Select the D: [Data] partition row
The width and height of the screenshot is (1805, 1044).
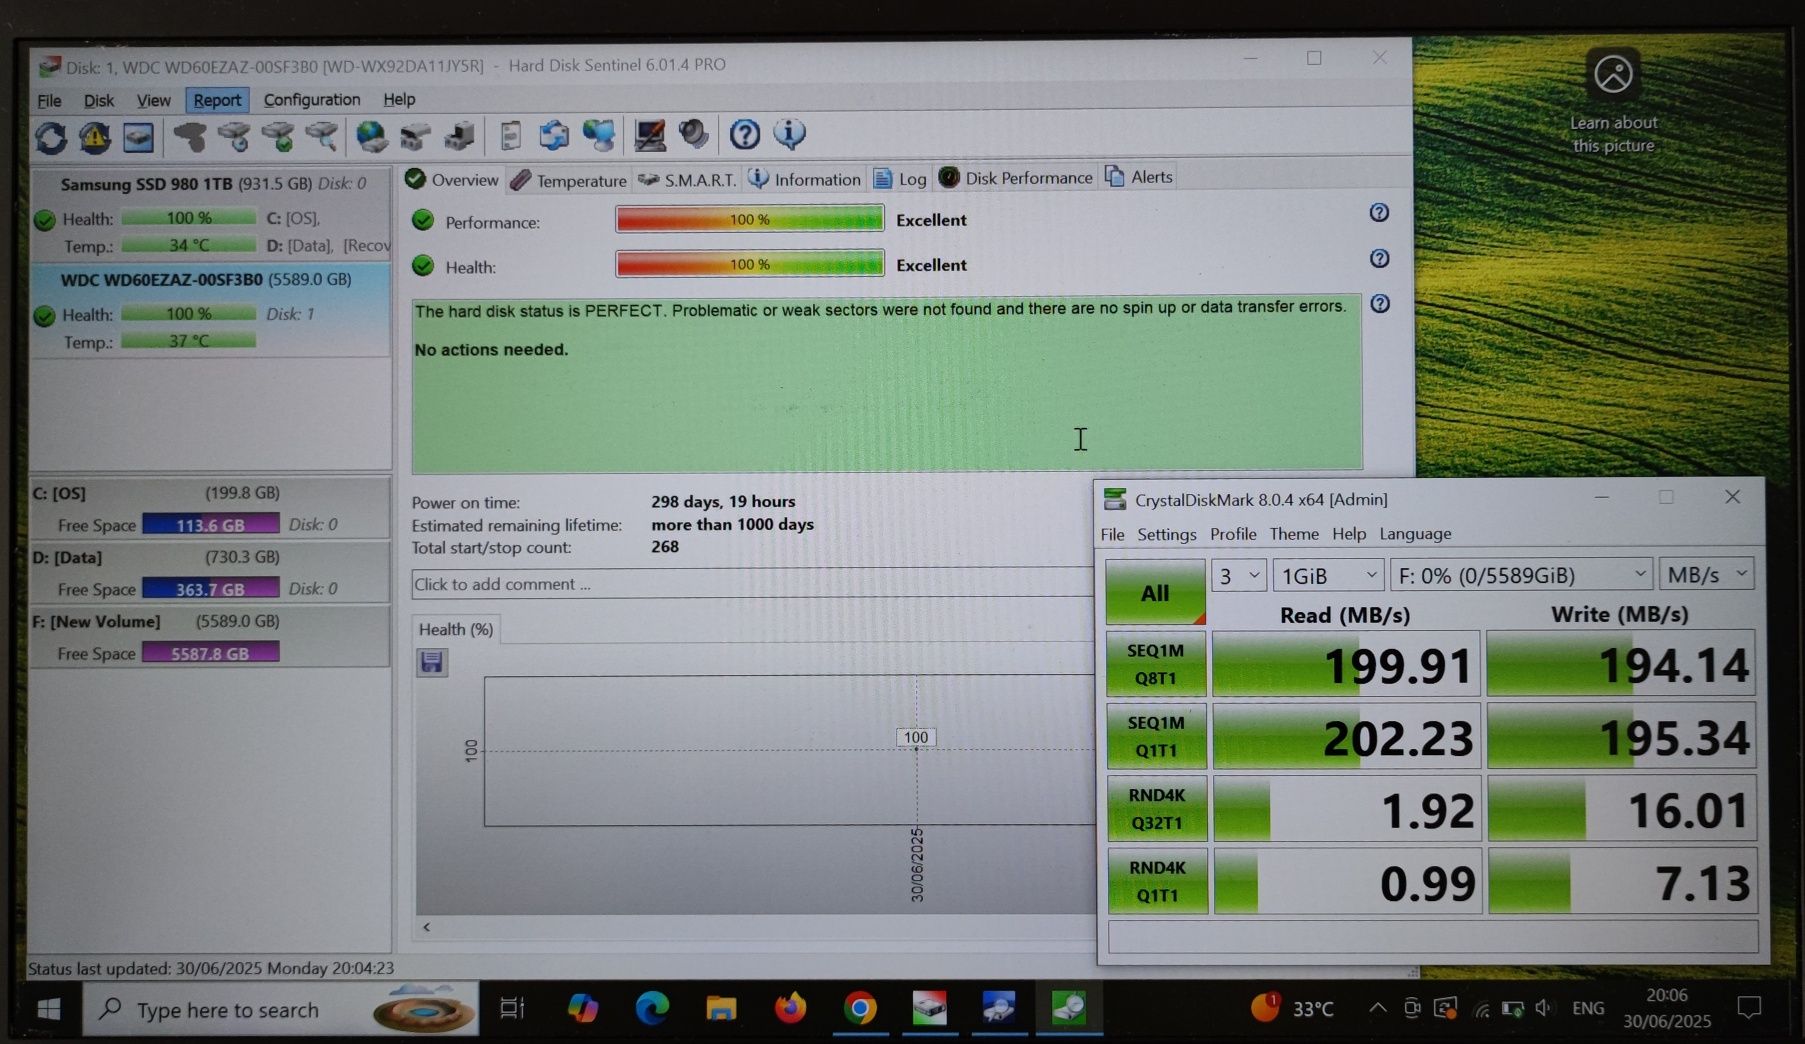[210, 573]
